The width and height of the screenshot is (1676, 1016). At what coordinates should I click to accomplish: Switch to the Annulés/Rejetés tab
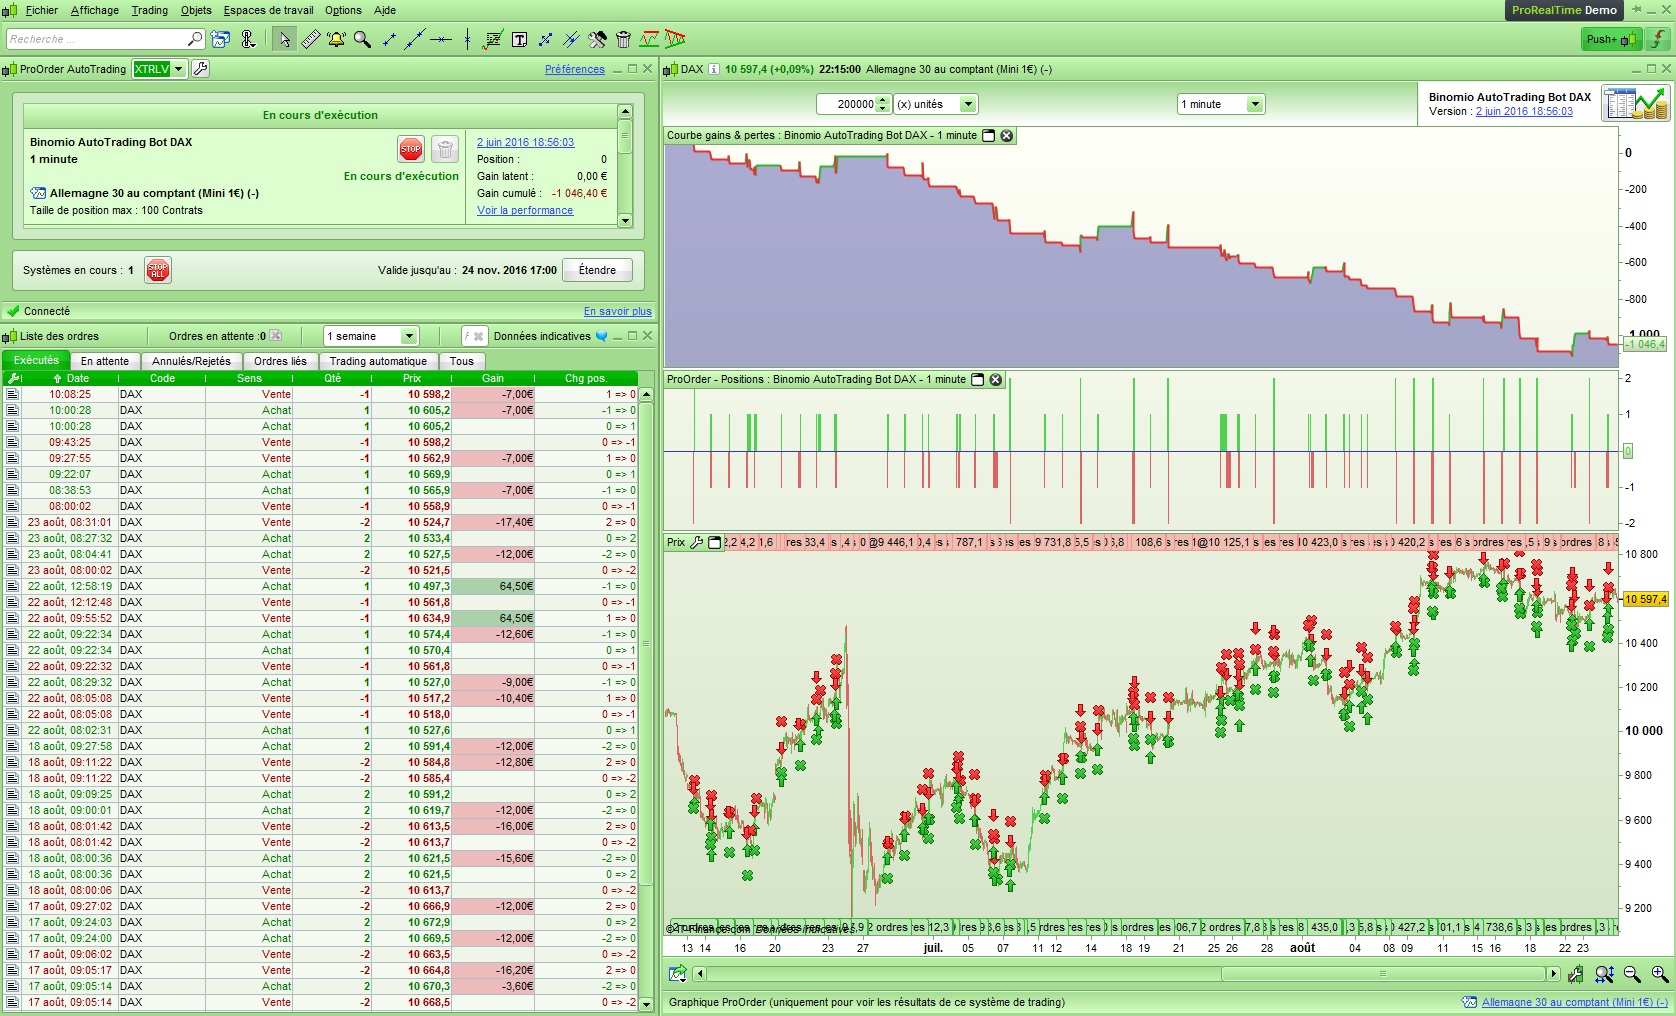[x=191, y=361]
